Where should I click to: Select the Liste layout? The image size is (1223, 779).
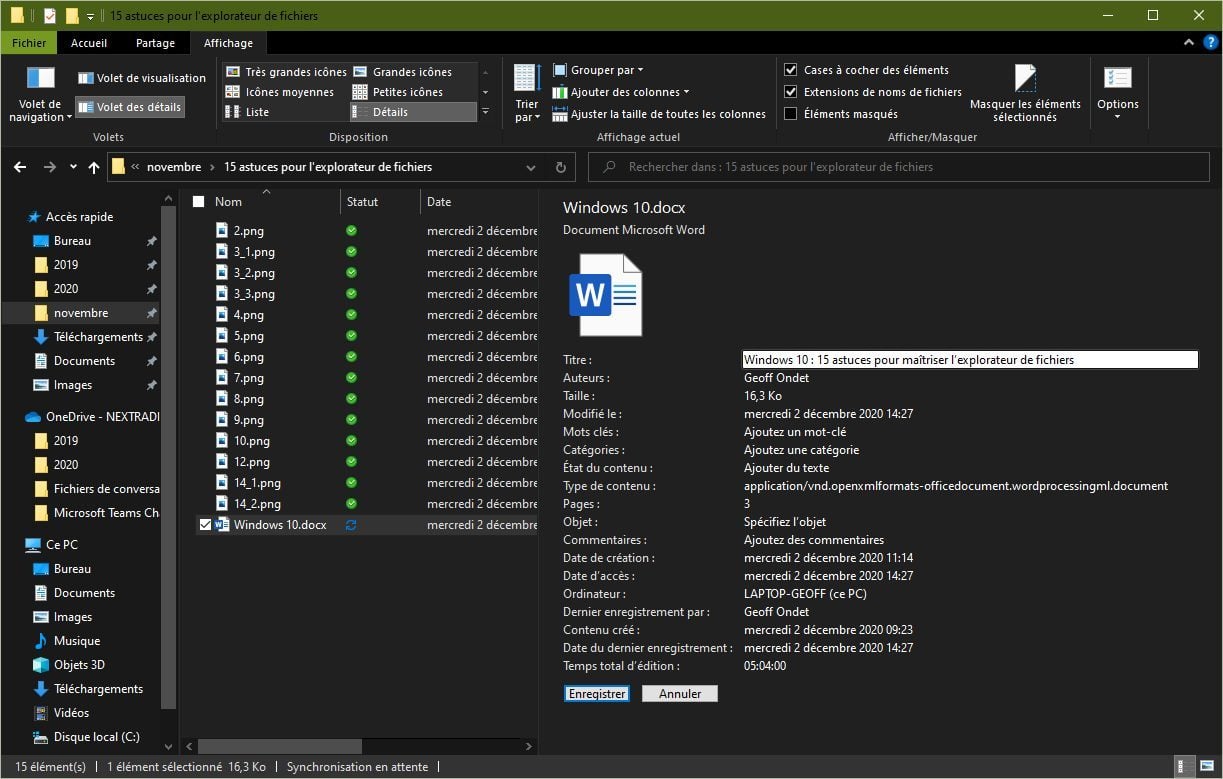(248, 112)
